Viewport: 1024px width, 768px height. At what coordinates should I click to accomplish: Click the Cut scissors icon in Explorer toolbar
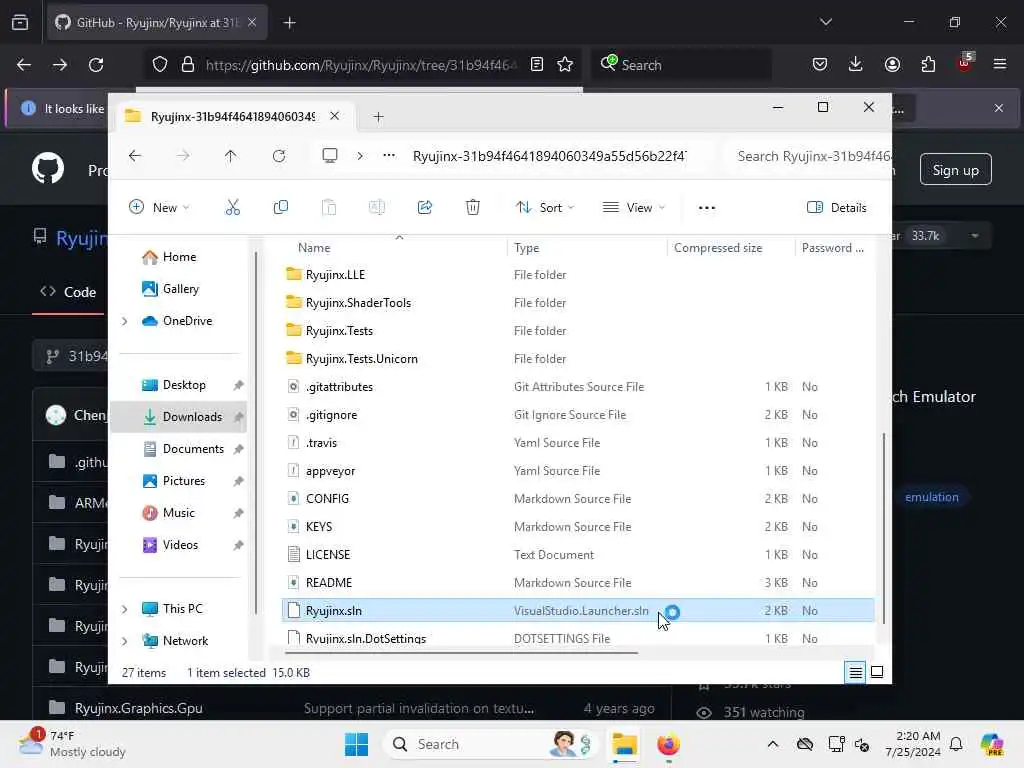click(232, 208)
